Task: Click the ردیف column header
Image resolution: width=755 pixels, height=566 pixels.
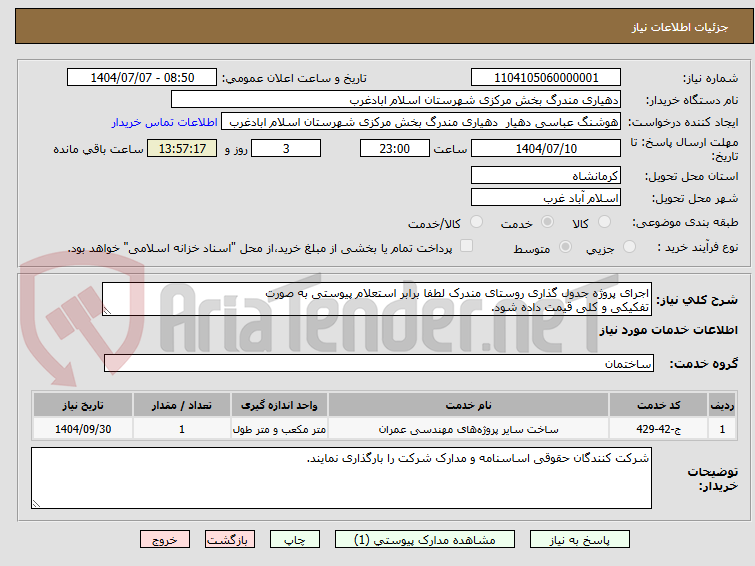Action: pyautogui.click(x=722, y=405)
